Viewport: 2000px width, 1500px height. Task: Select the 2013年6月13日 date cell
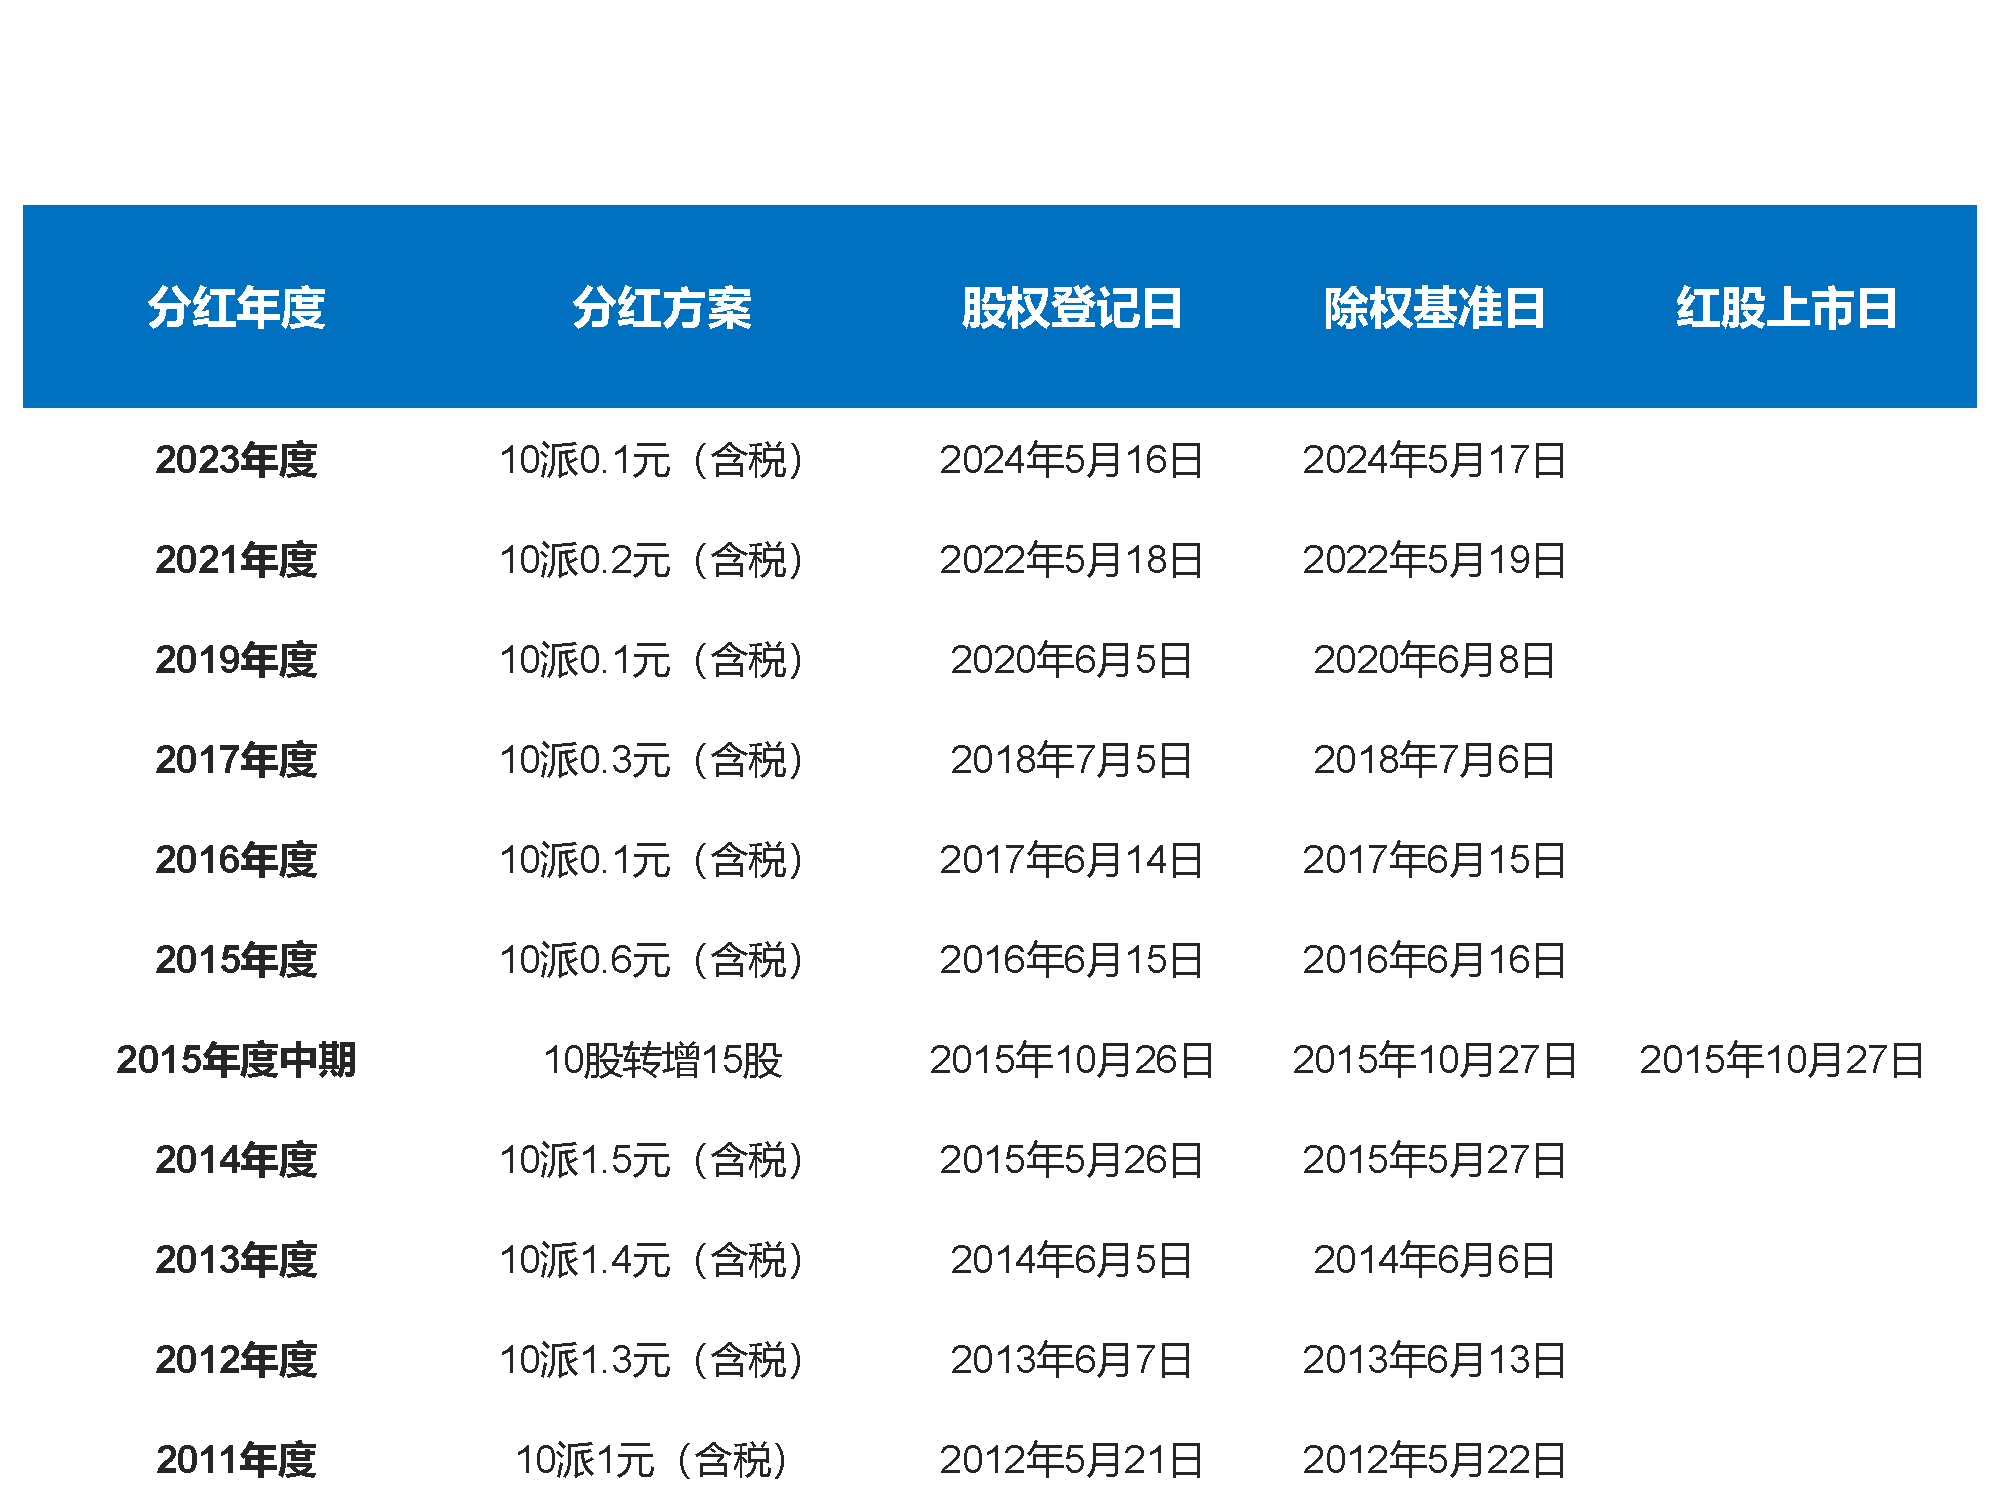click(1434, 1360)
